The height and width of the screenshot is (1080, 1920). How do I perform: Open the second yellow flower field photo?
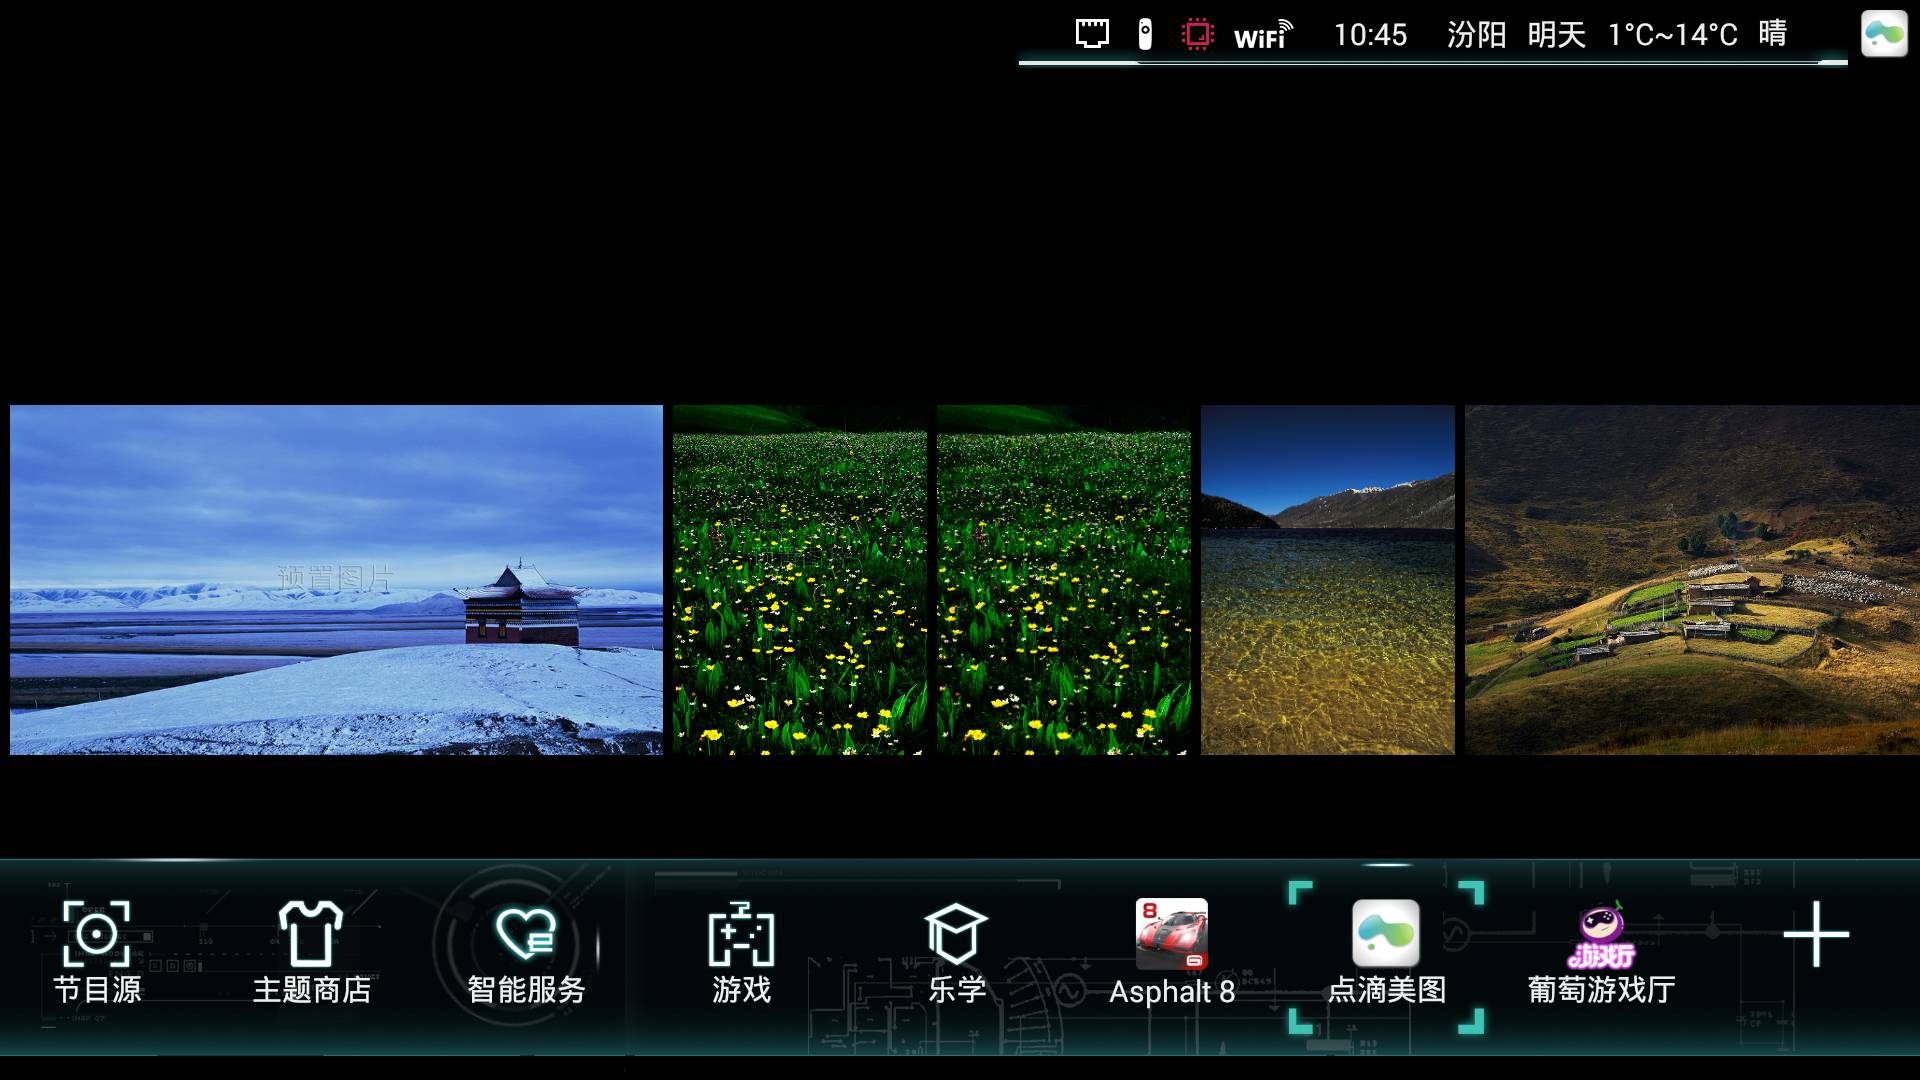pyautogui.click(x=1063, y=580)
